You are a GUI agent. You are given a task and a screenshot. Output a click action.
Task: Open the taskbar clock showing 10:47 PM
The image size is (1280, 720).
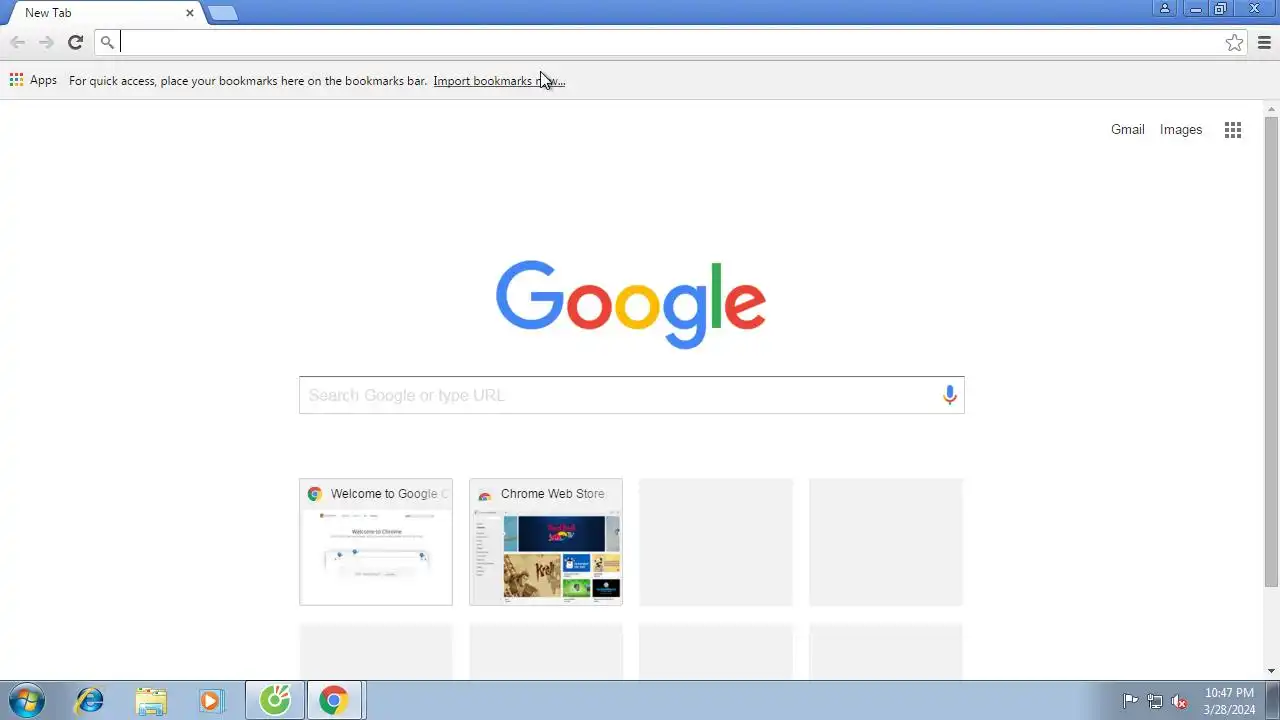(1229, 701)
